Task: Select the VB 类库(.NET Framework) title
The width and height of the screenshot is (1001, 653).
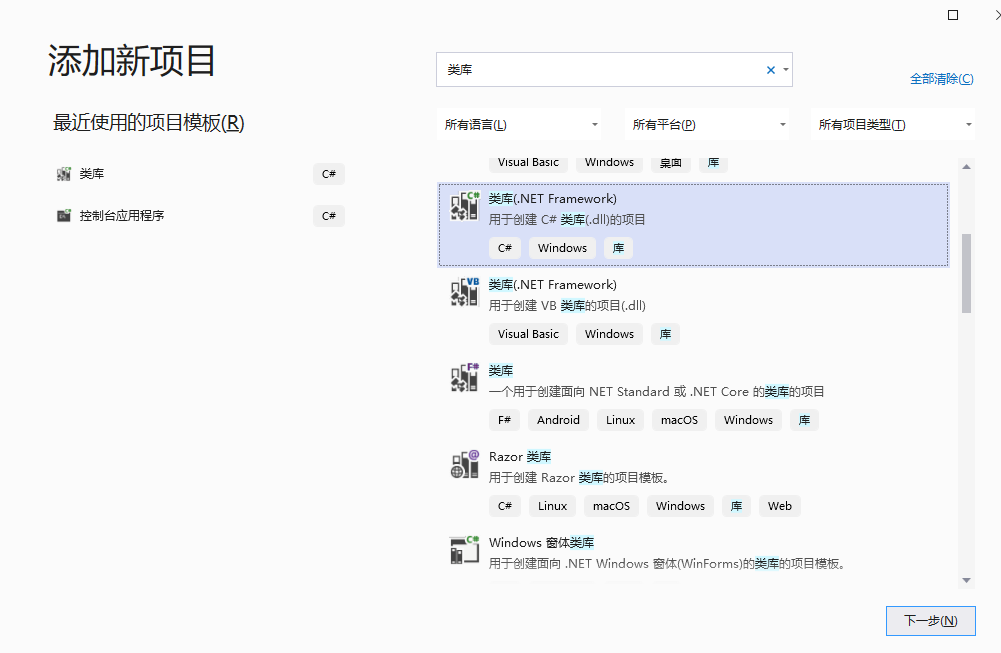Action: point(553,285)
